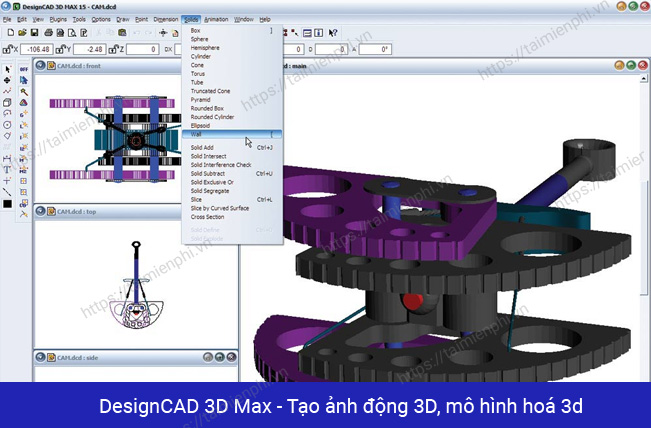Open the Window menu
This screenshot has height=428, width=651.
tap(243, 20)
